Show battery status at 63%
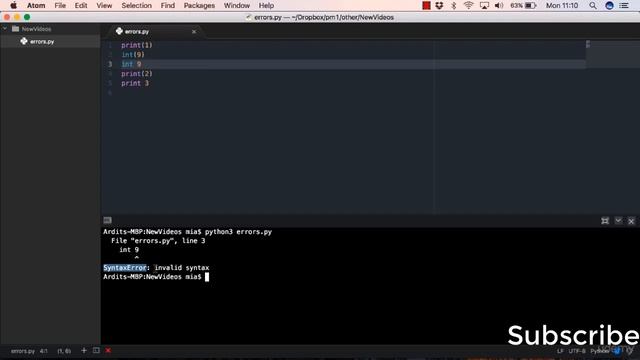This screenshot has height=360, width=640. click(x=523, y=5)
